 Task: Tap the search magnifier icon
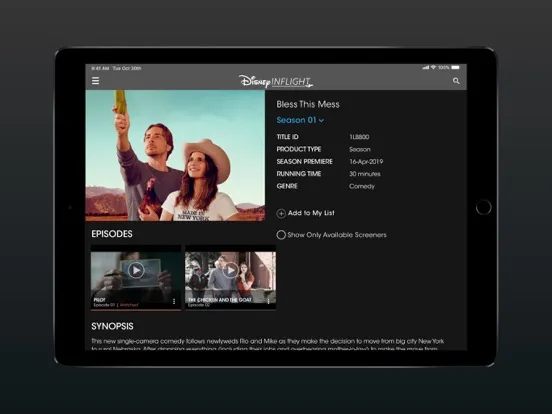456,81
